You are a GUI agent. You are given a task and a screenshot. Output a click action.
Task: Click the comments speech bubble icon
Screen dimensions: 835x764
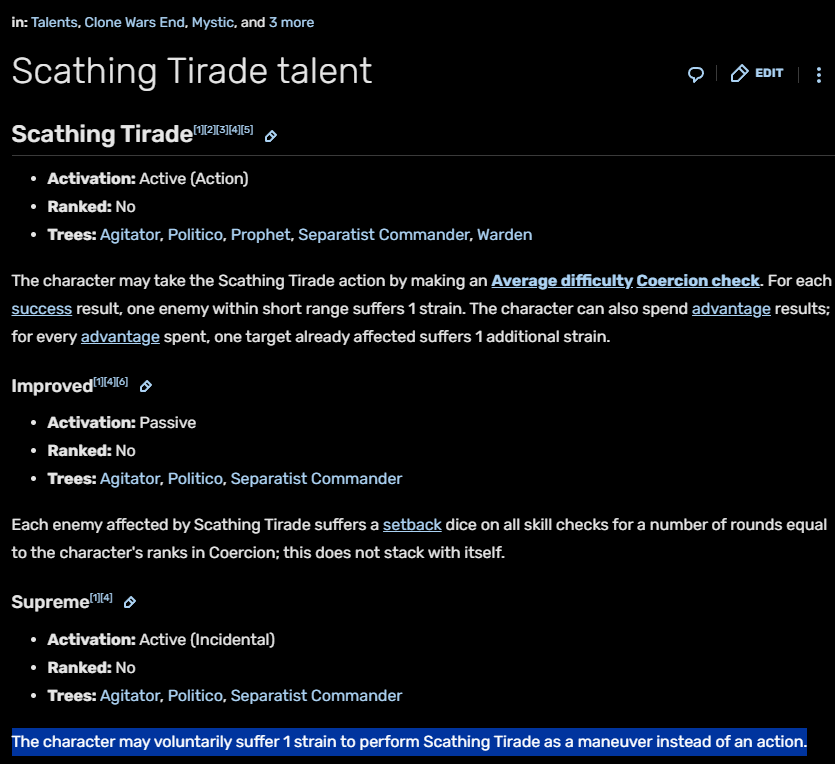pyautogui.click(x=696, y=74)
